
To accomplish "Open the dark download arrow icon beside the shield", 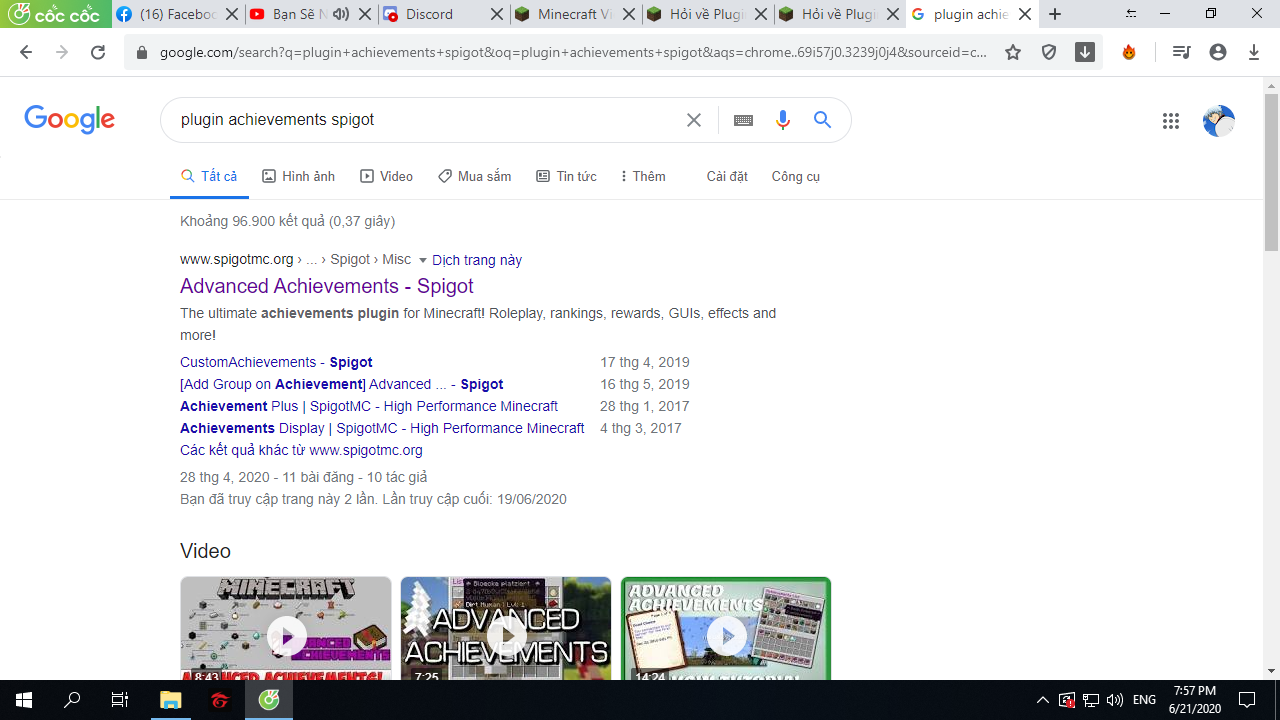I will point(1085,53).
